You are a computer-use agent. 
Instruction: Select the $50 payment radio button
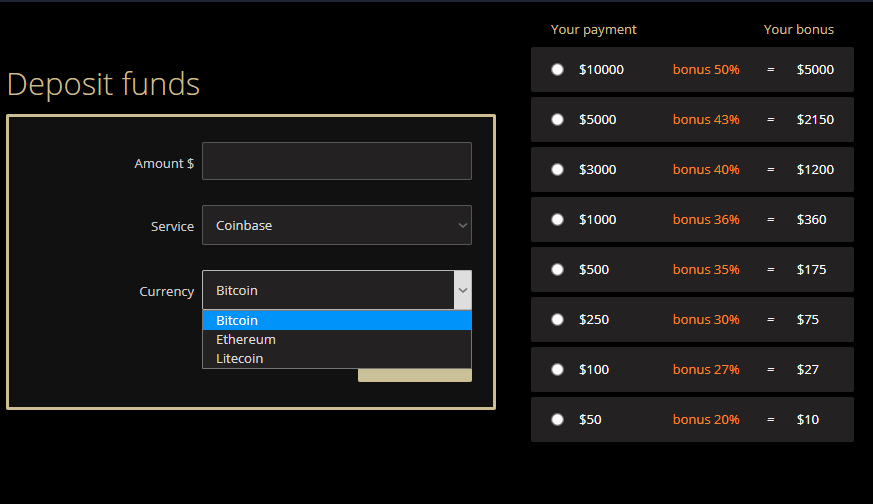557,420
